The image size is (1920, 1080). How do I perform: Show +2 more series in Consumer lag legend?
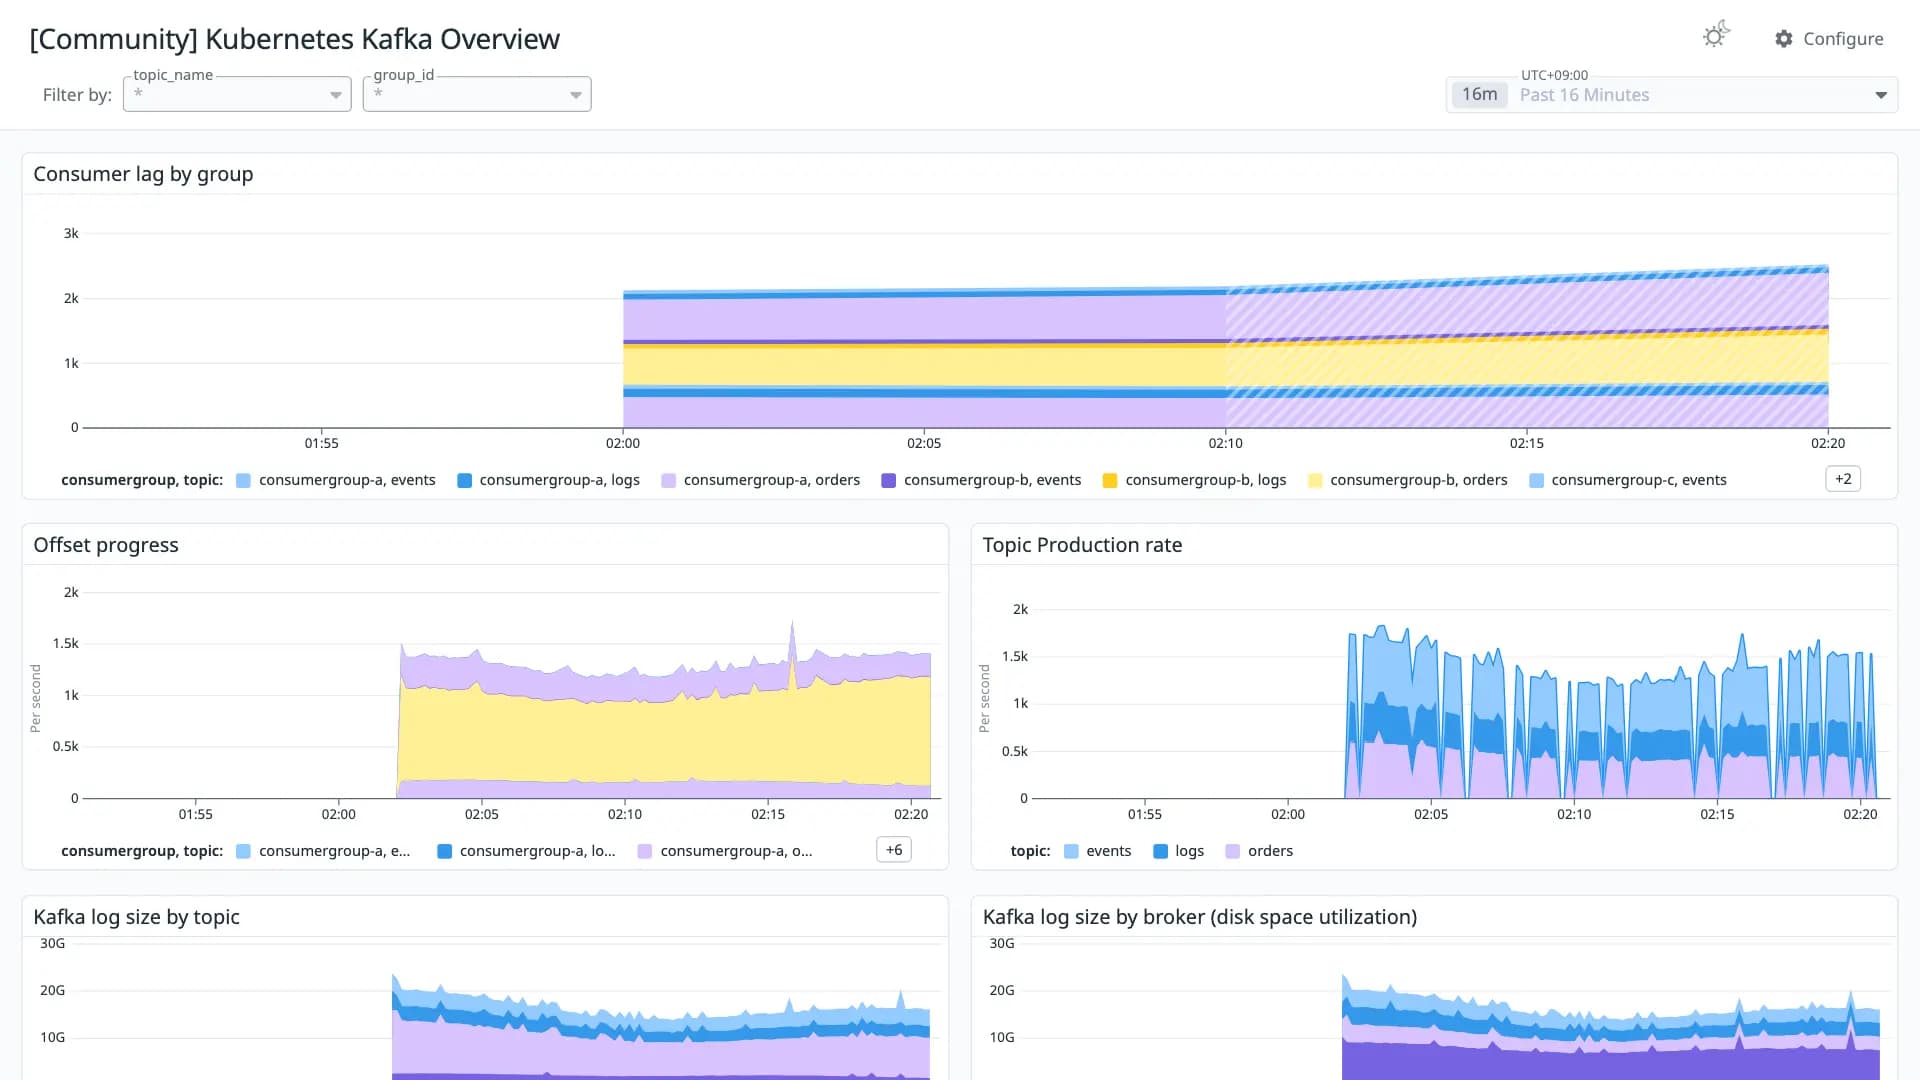[x=1843, y=479]
